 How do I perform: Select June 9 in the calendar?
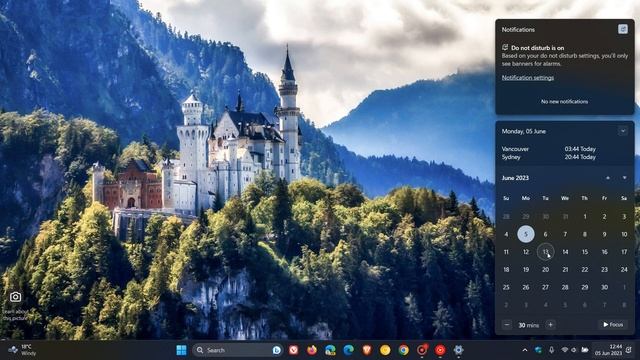604,234
